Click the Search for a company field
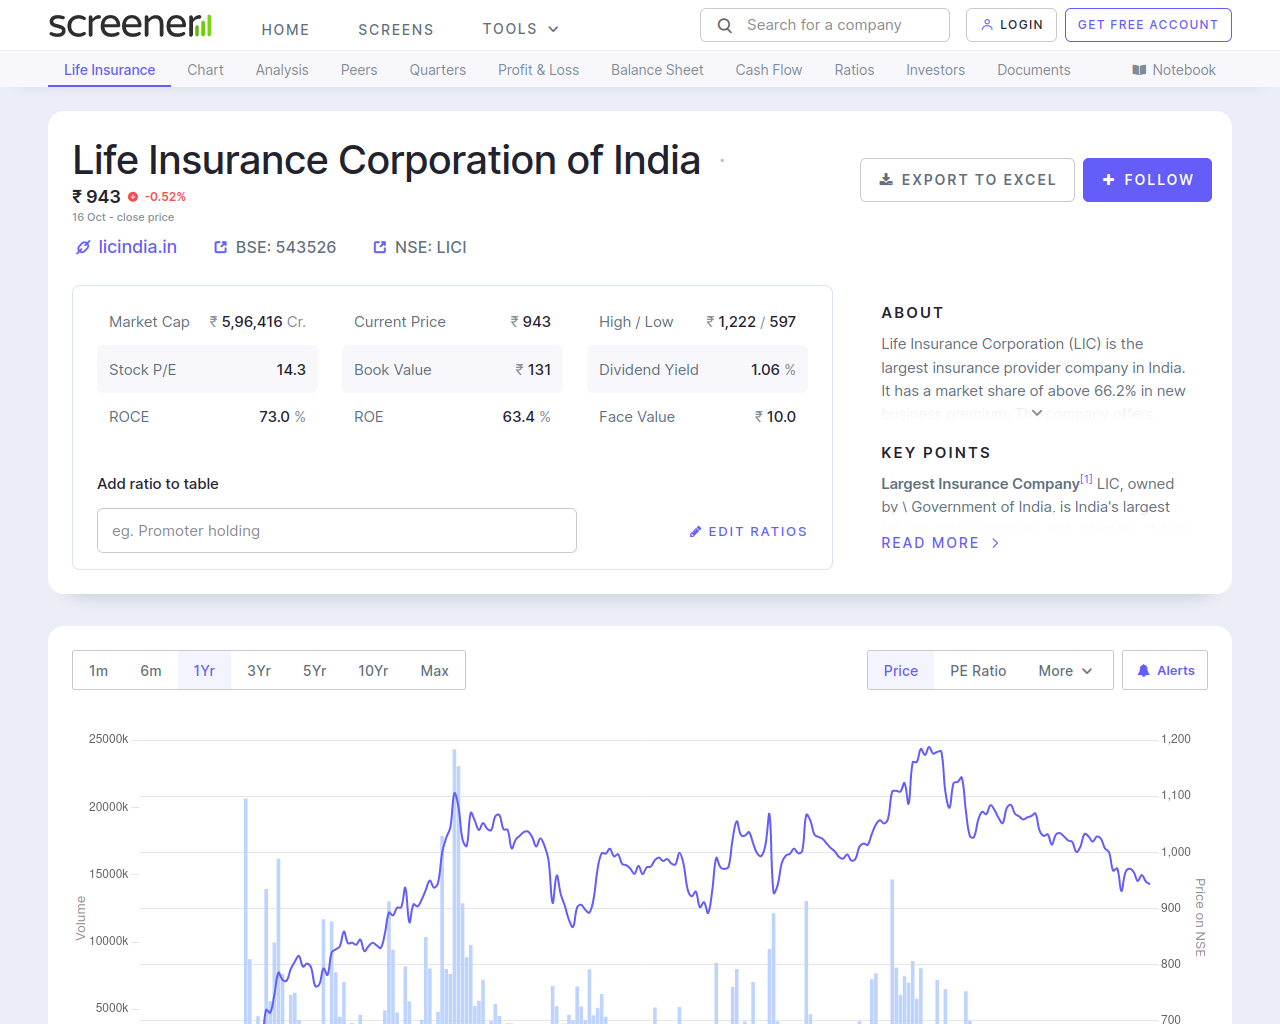 [825, 25]
